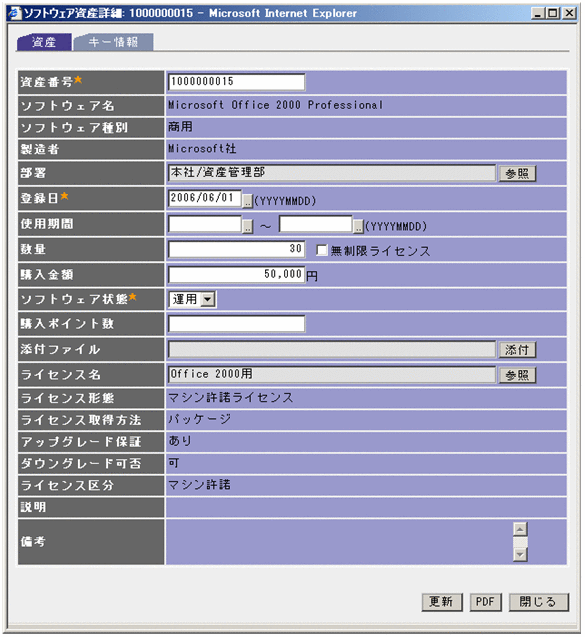585x637 pixels.
Task: Click the 添付 button
Action: click(517, 350)
